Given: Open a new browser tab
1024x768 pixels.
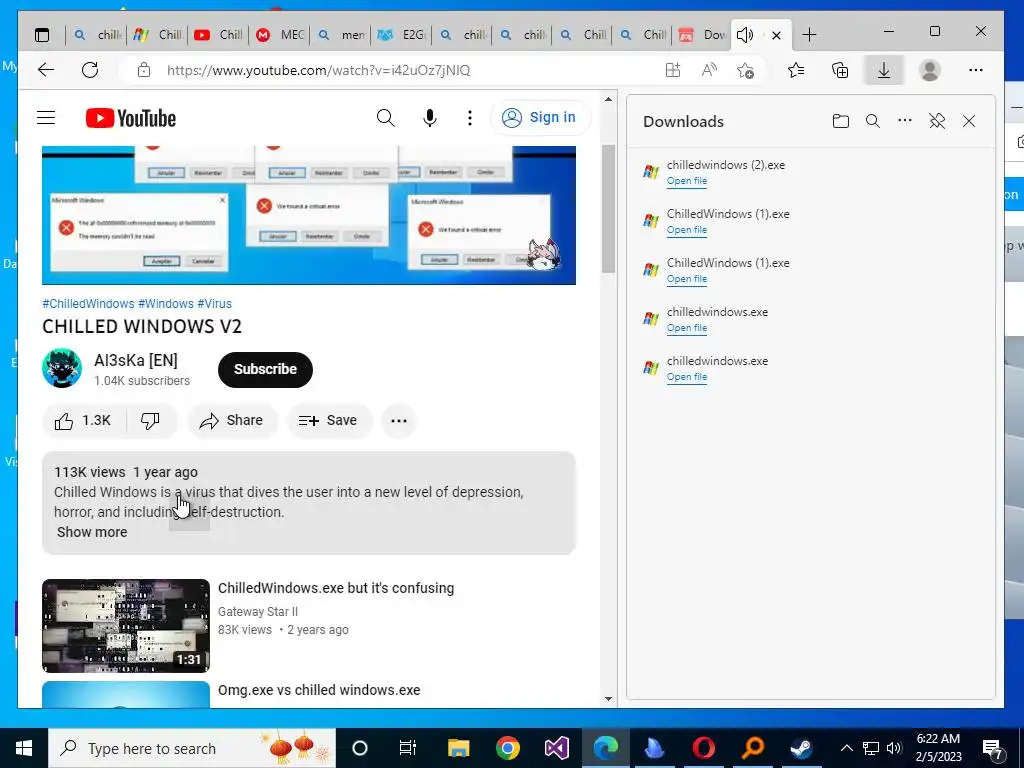Looking at the screenshot, I should (x=809, y=35).
